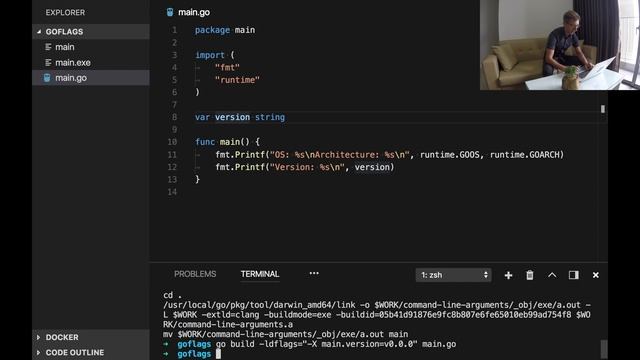Maximize panel with up chevron icon
640x360 pixels.
[x=552, y=275]
